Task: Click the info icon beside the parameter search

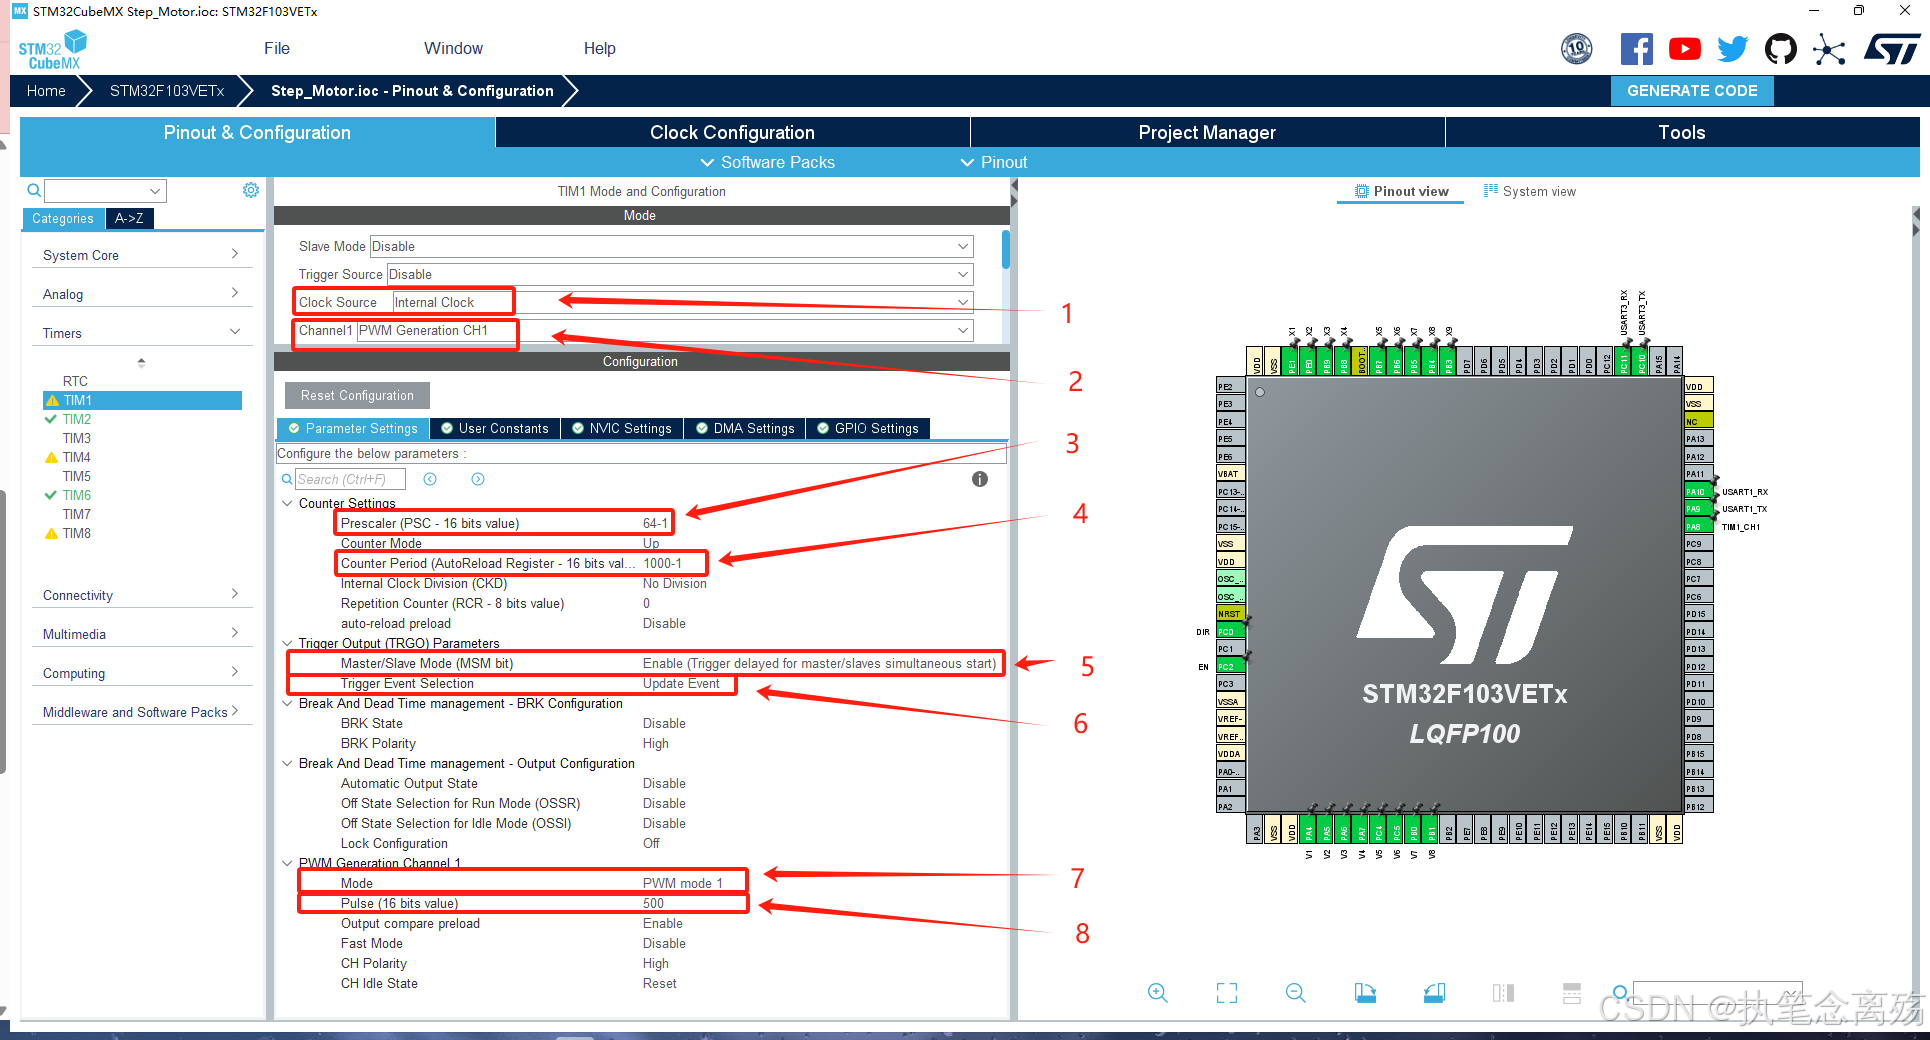Action: point(979,479)
